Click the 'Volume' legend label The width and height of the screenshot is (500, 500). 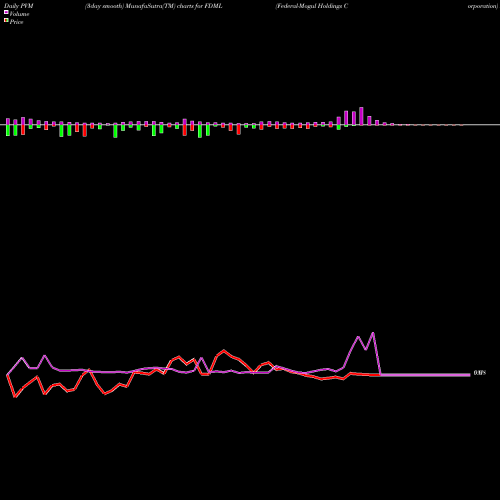[19, 14]
